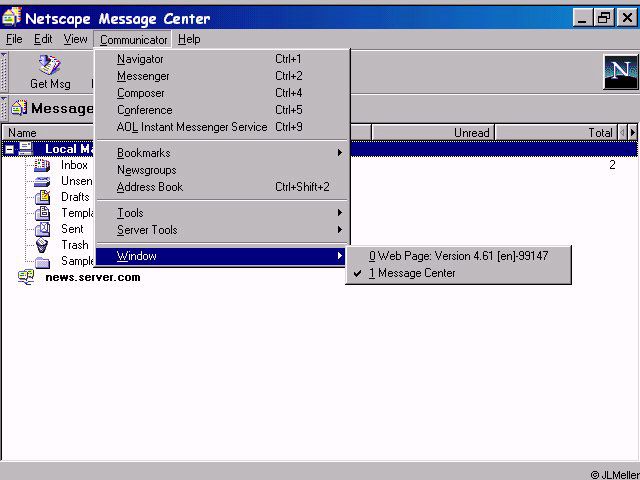Viewport: 640px width, 480px height.
Task: Expand the Tools submenu arrow
Action: [340, 213]
